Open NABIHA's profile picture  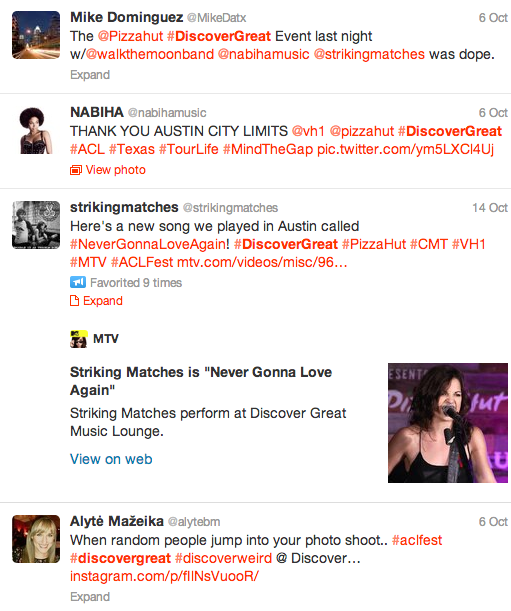[36, 130]
